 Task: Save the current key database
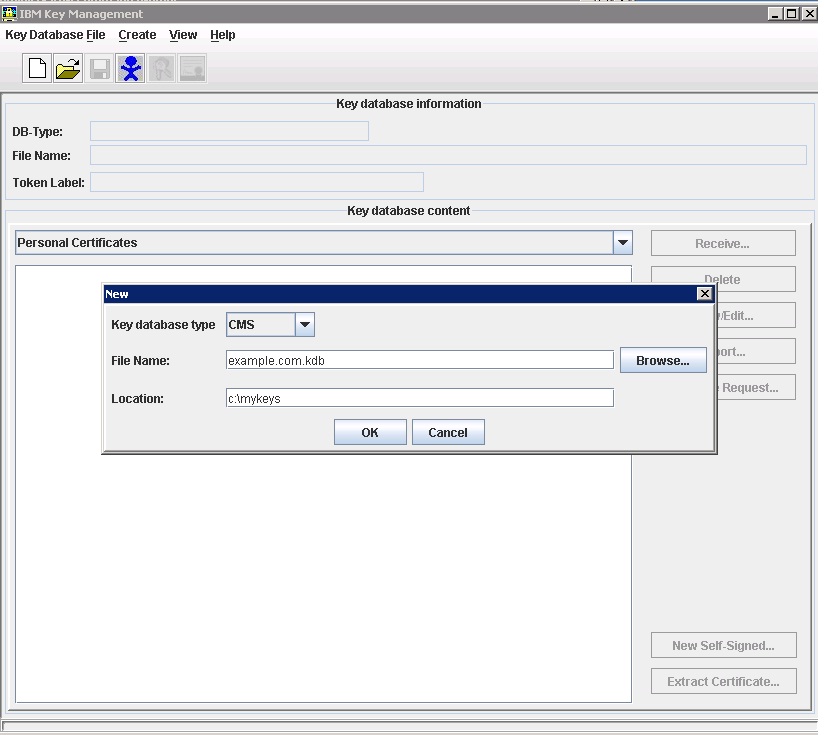[99, 67]
